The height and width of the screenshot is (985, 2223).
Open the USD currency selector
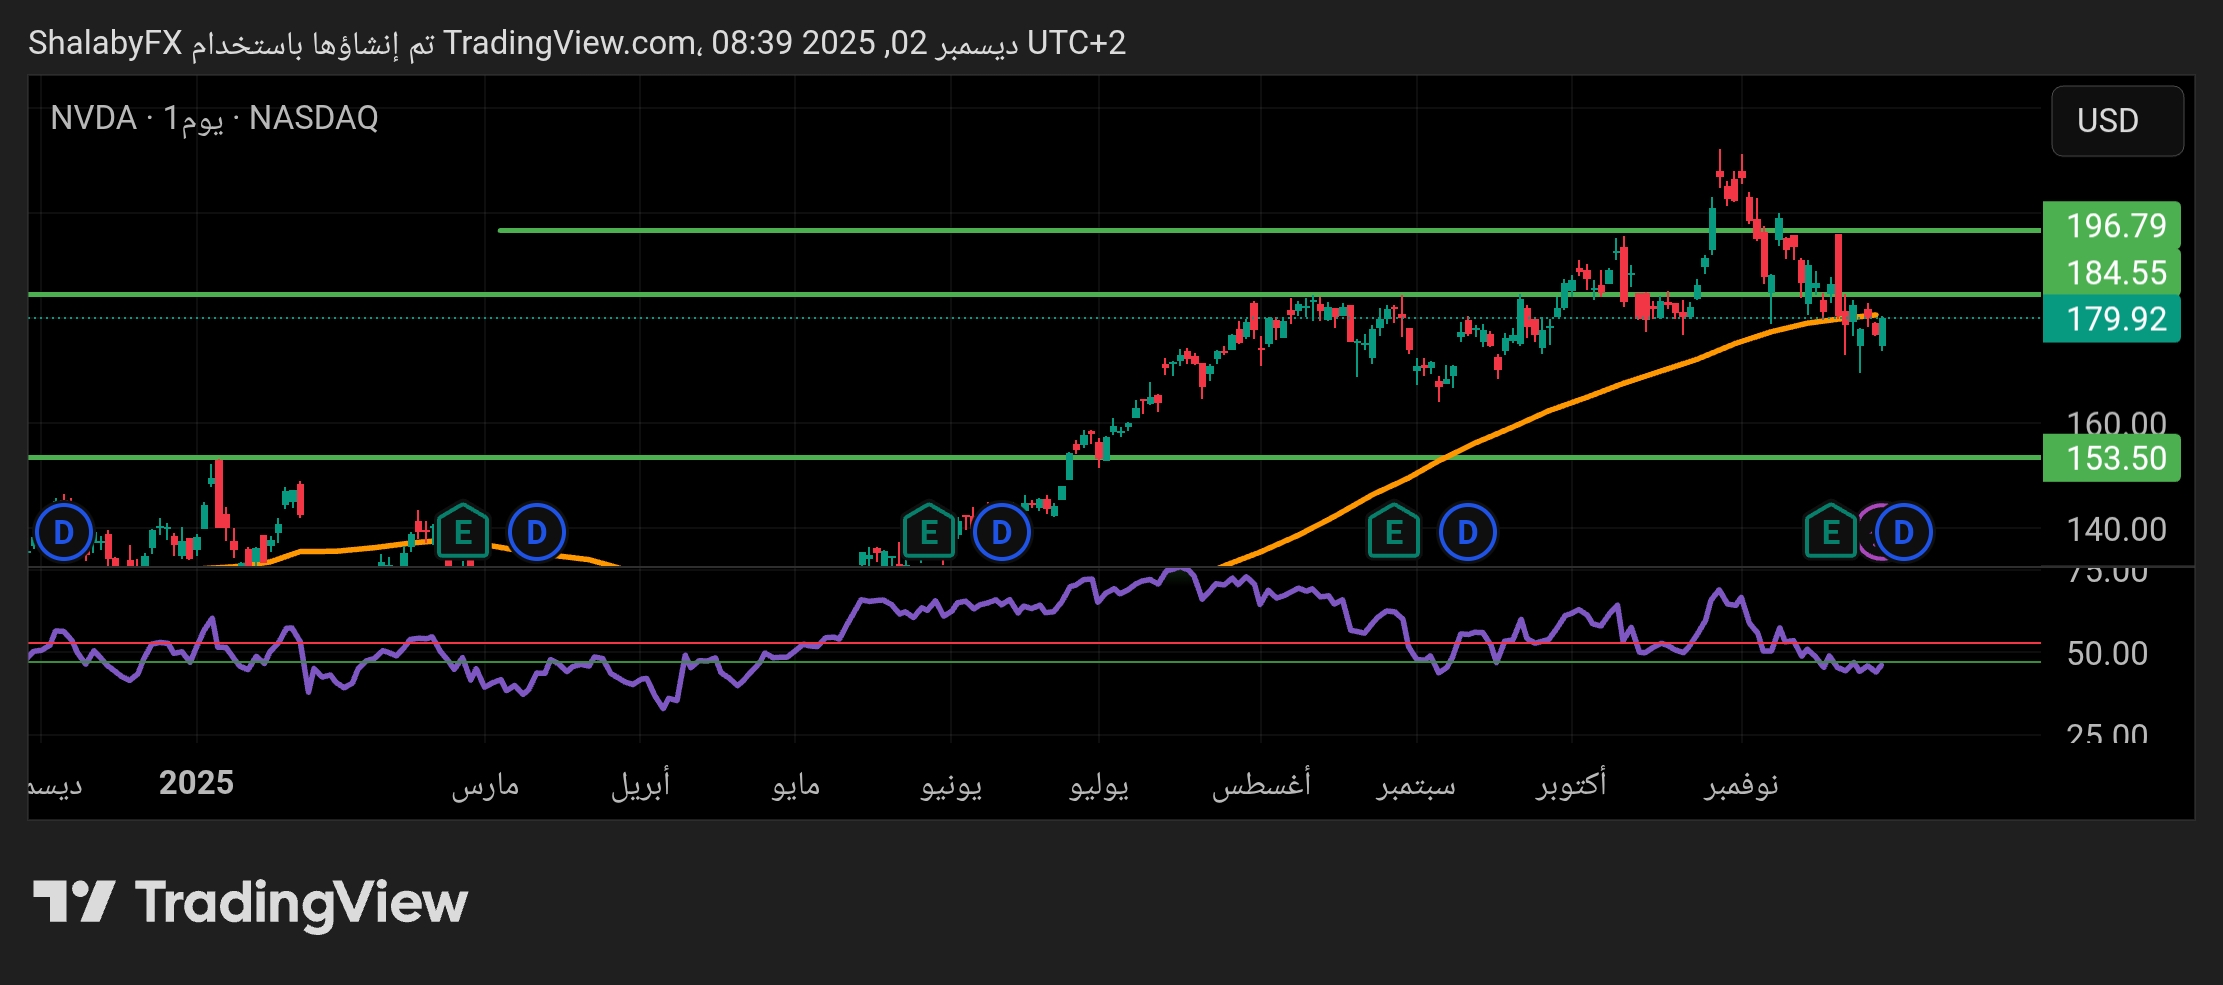[2116, 121]
